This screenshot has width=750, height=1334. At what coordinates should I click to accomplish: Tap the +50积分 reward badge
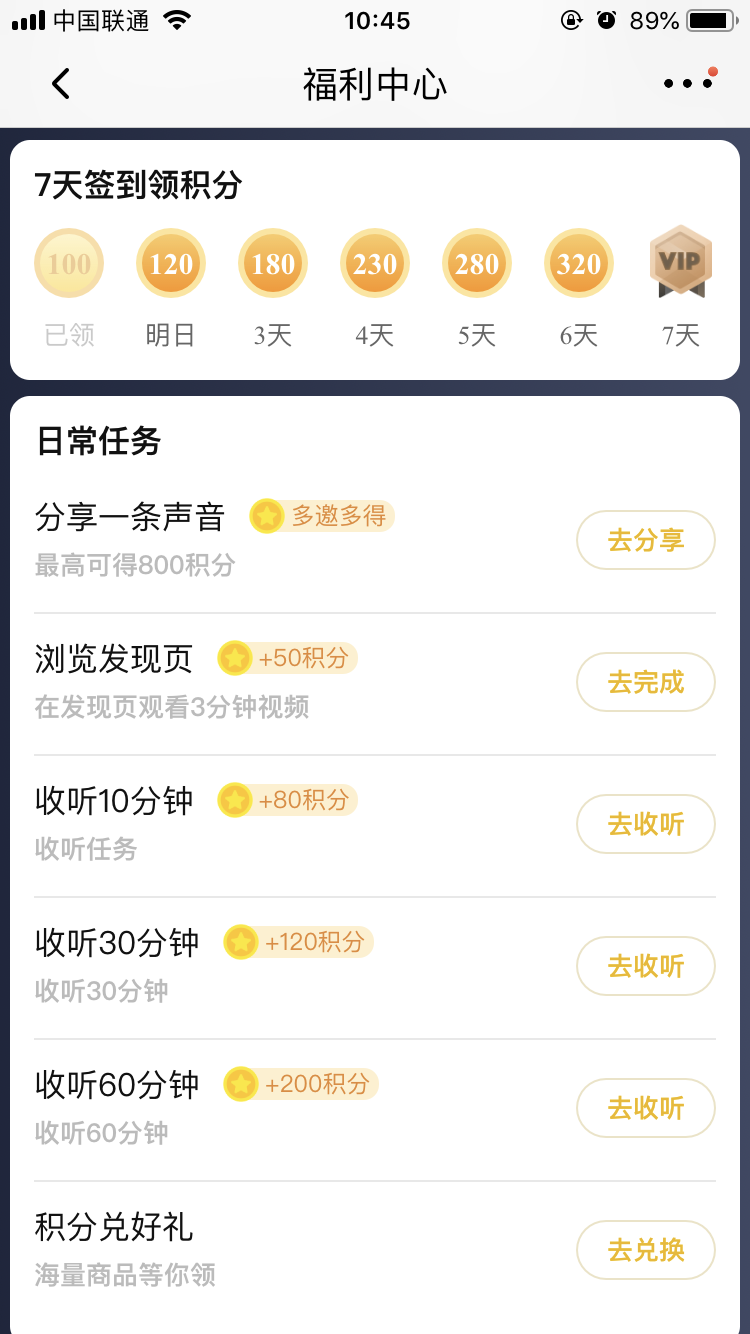288,658
